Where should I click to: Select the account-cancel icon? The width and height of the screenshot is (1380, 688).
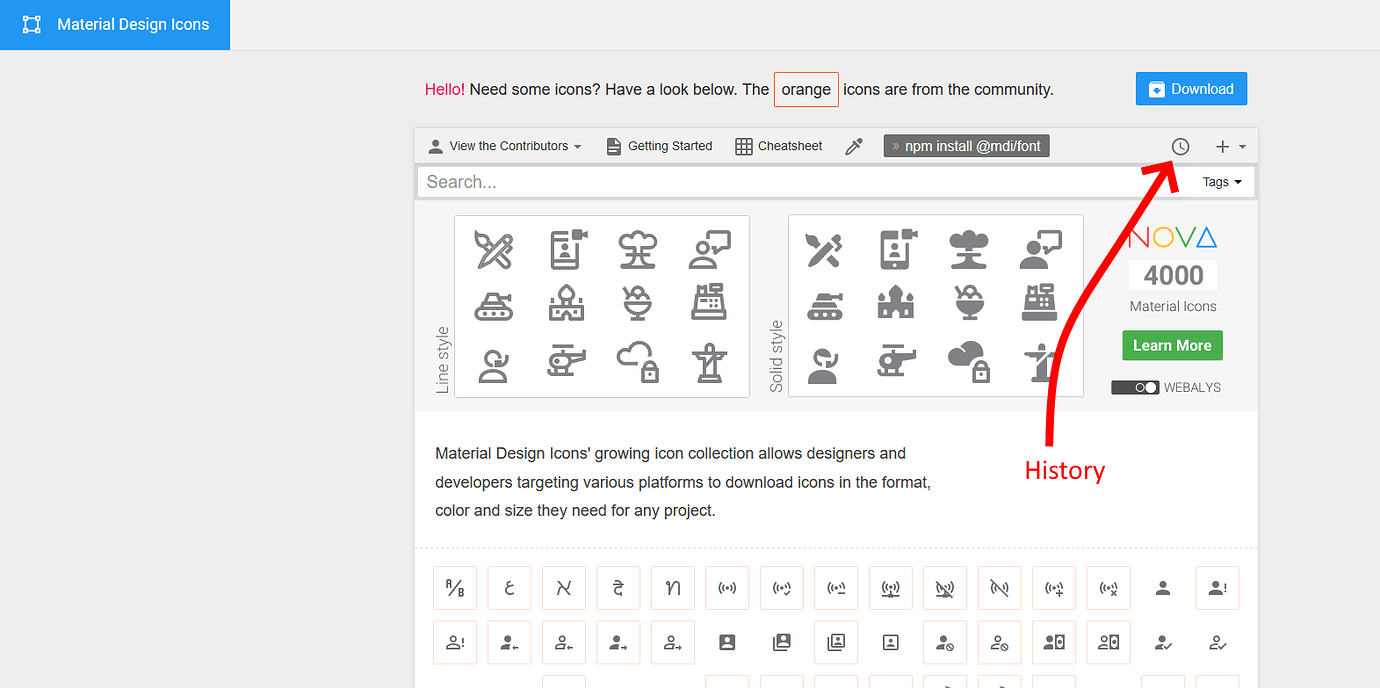tap(945, 642)
